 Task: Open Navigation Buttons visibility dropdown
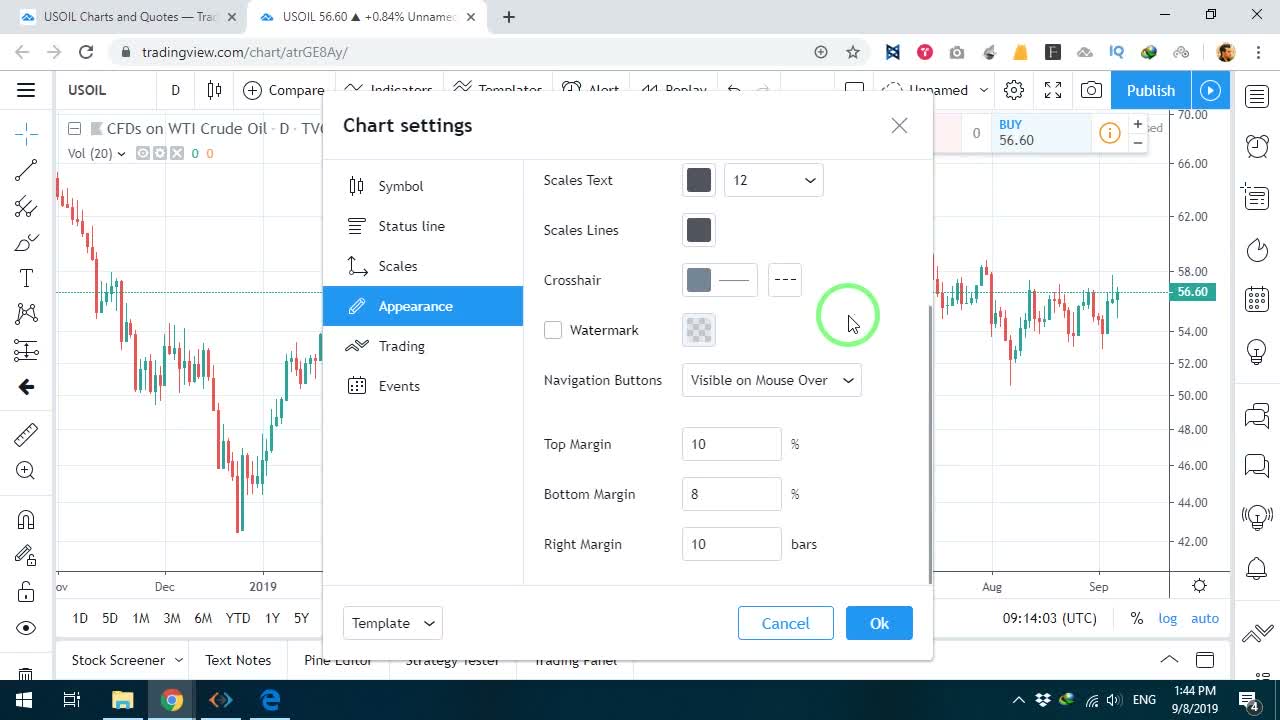(x=771, y=380)
